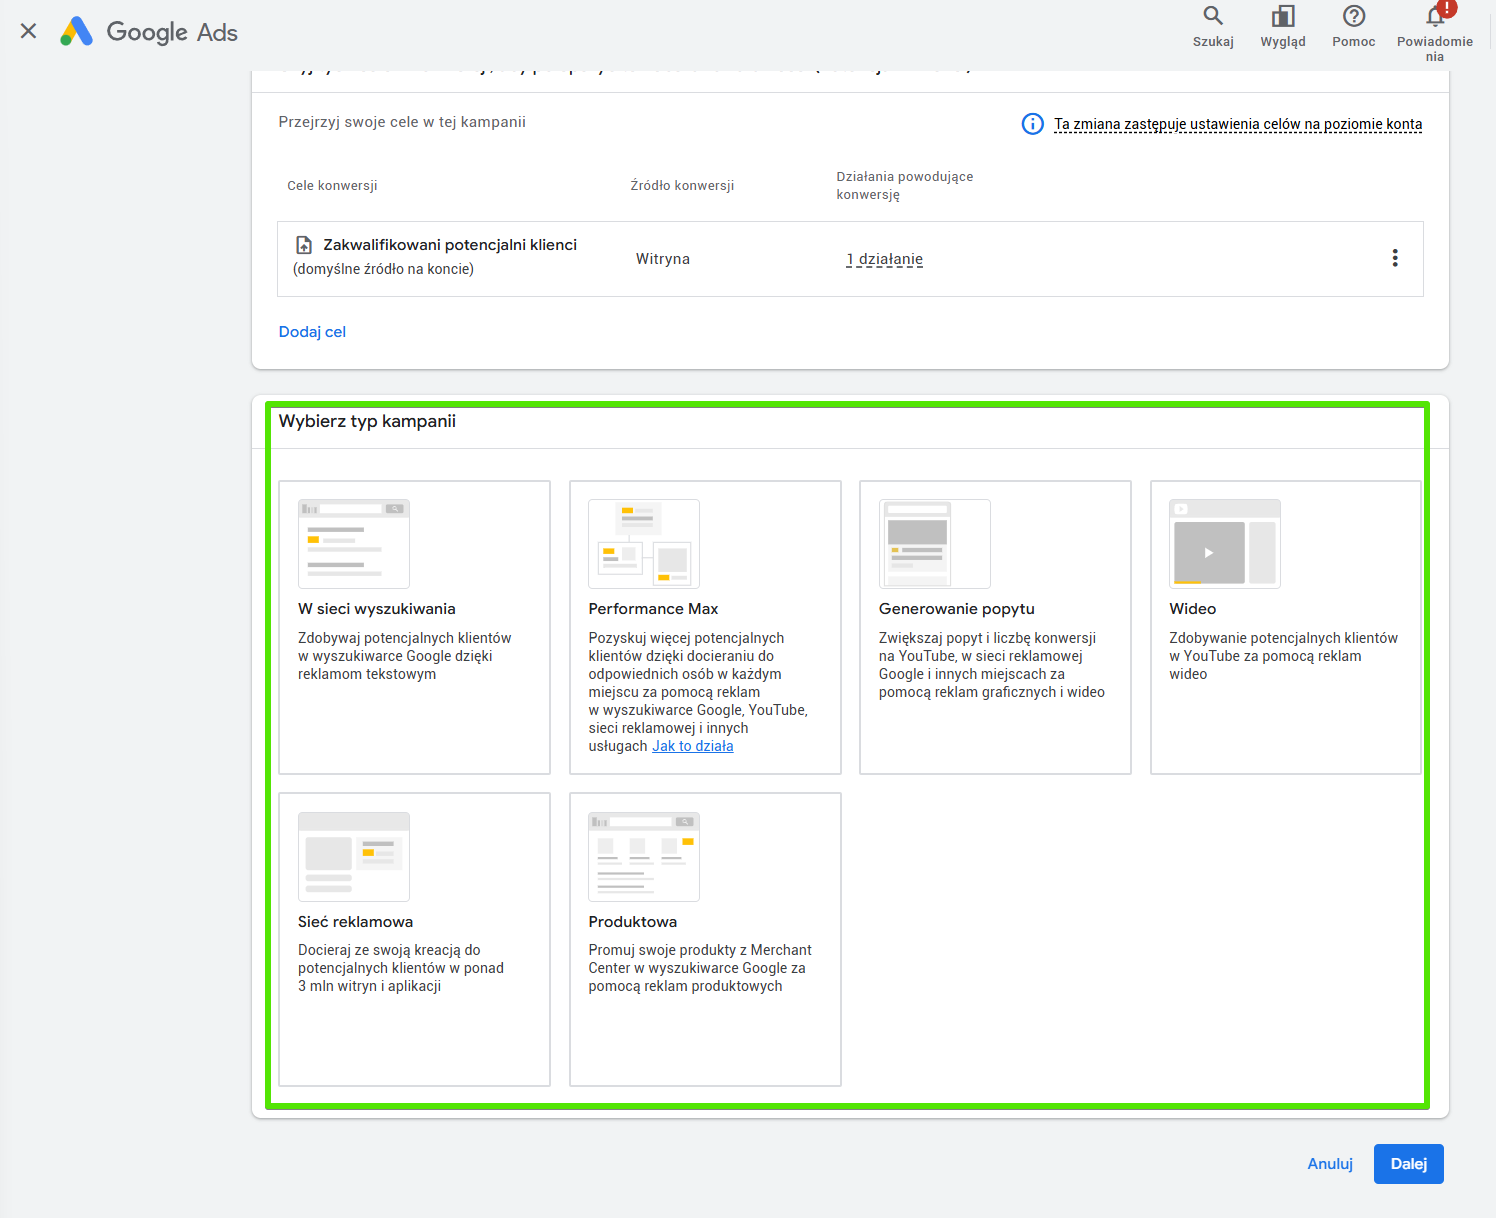
Task: Open three-dot menu for conversion goal row
Action: [1394, 258]
